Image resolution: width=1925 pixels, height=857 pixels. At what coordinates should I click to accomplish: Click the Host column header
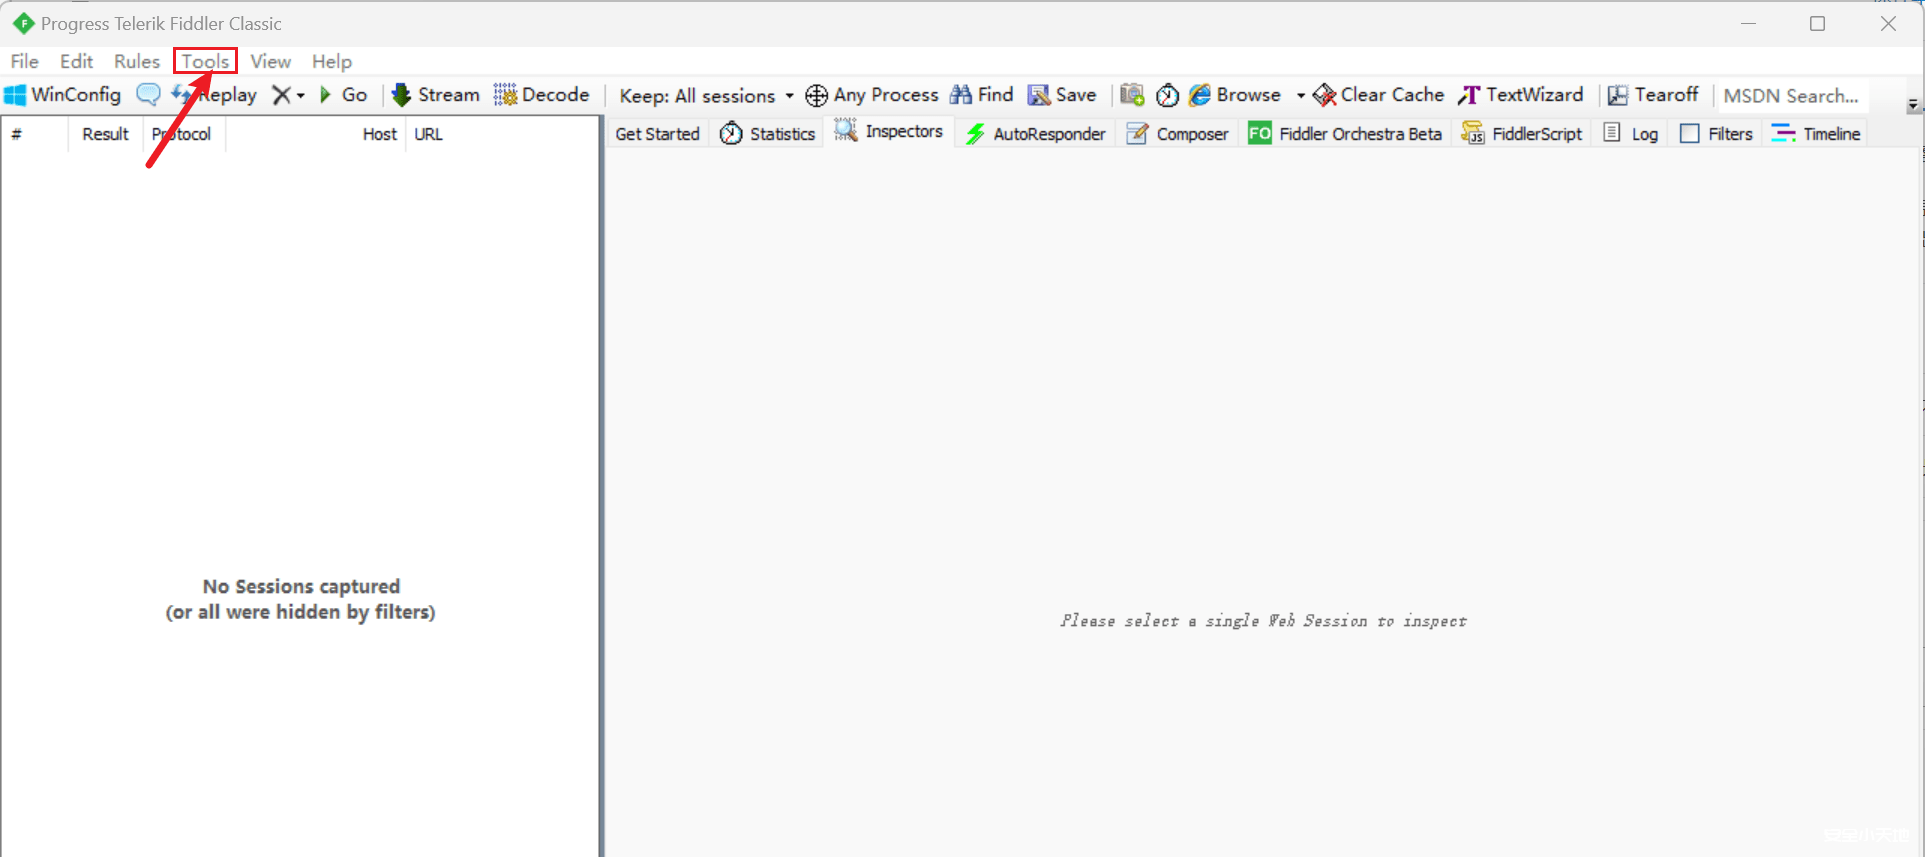point(379,134)
